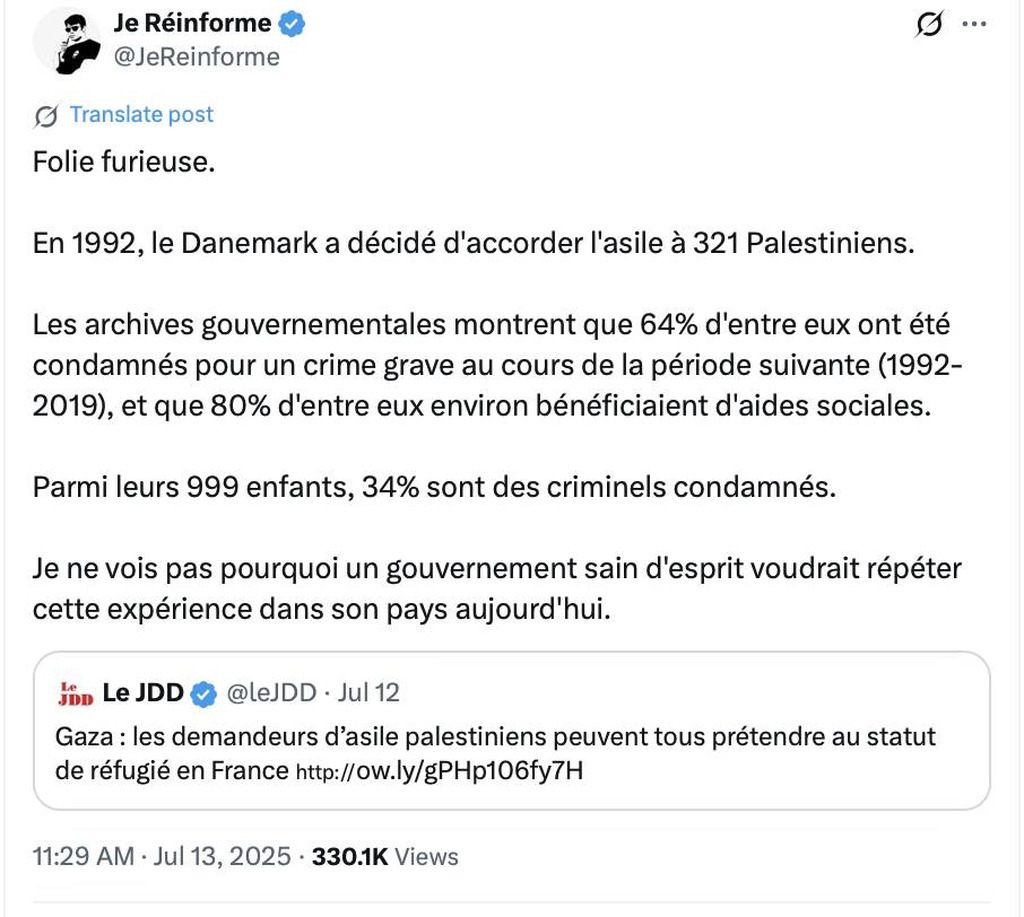Screen dimensions: 1024x917
Task: Click the verified badge next to Le JDD
Action: pos(203,693)
